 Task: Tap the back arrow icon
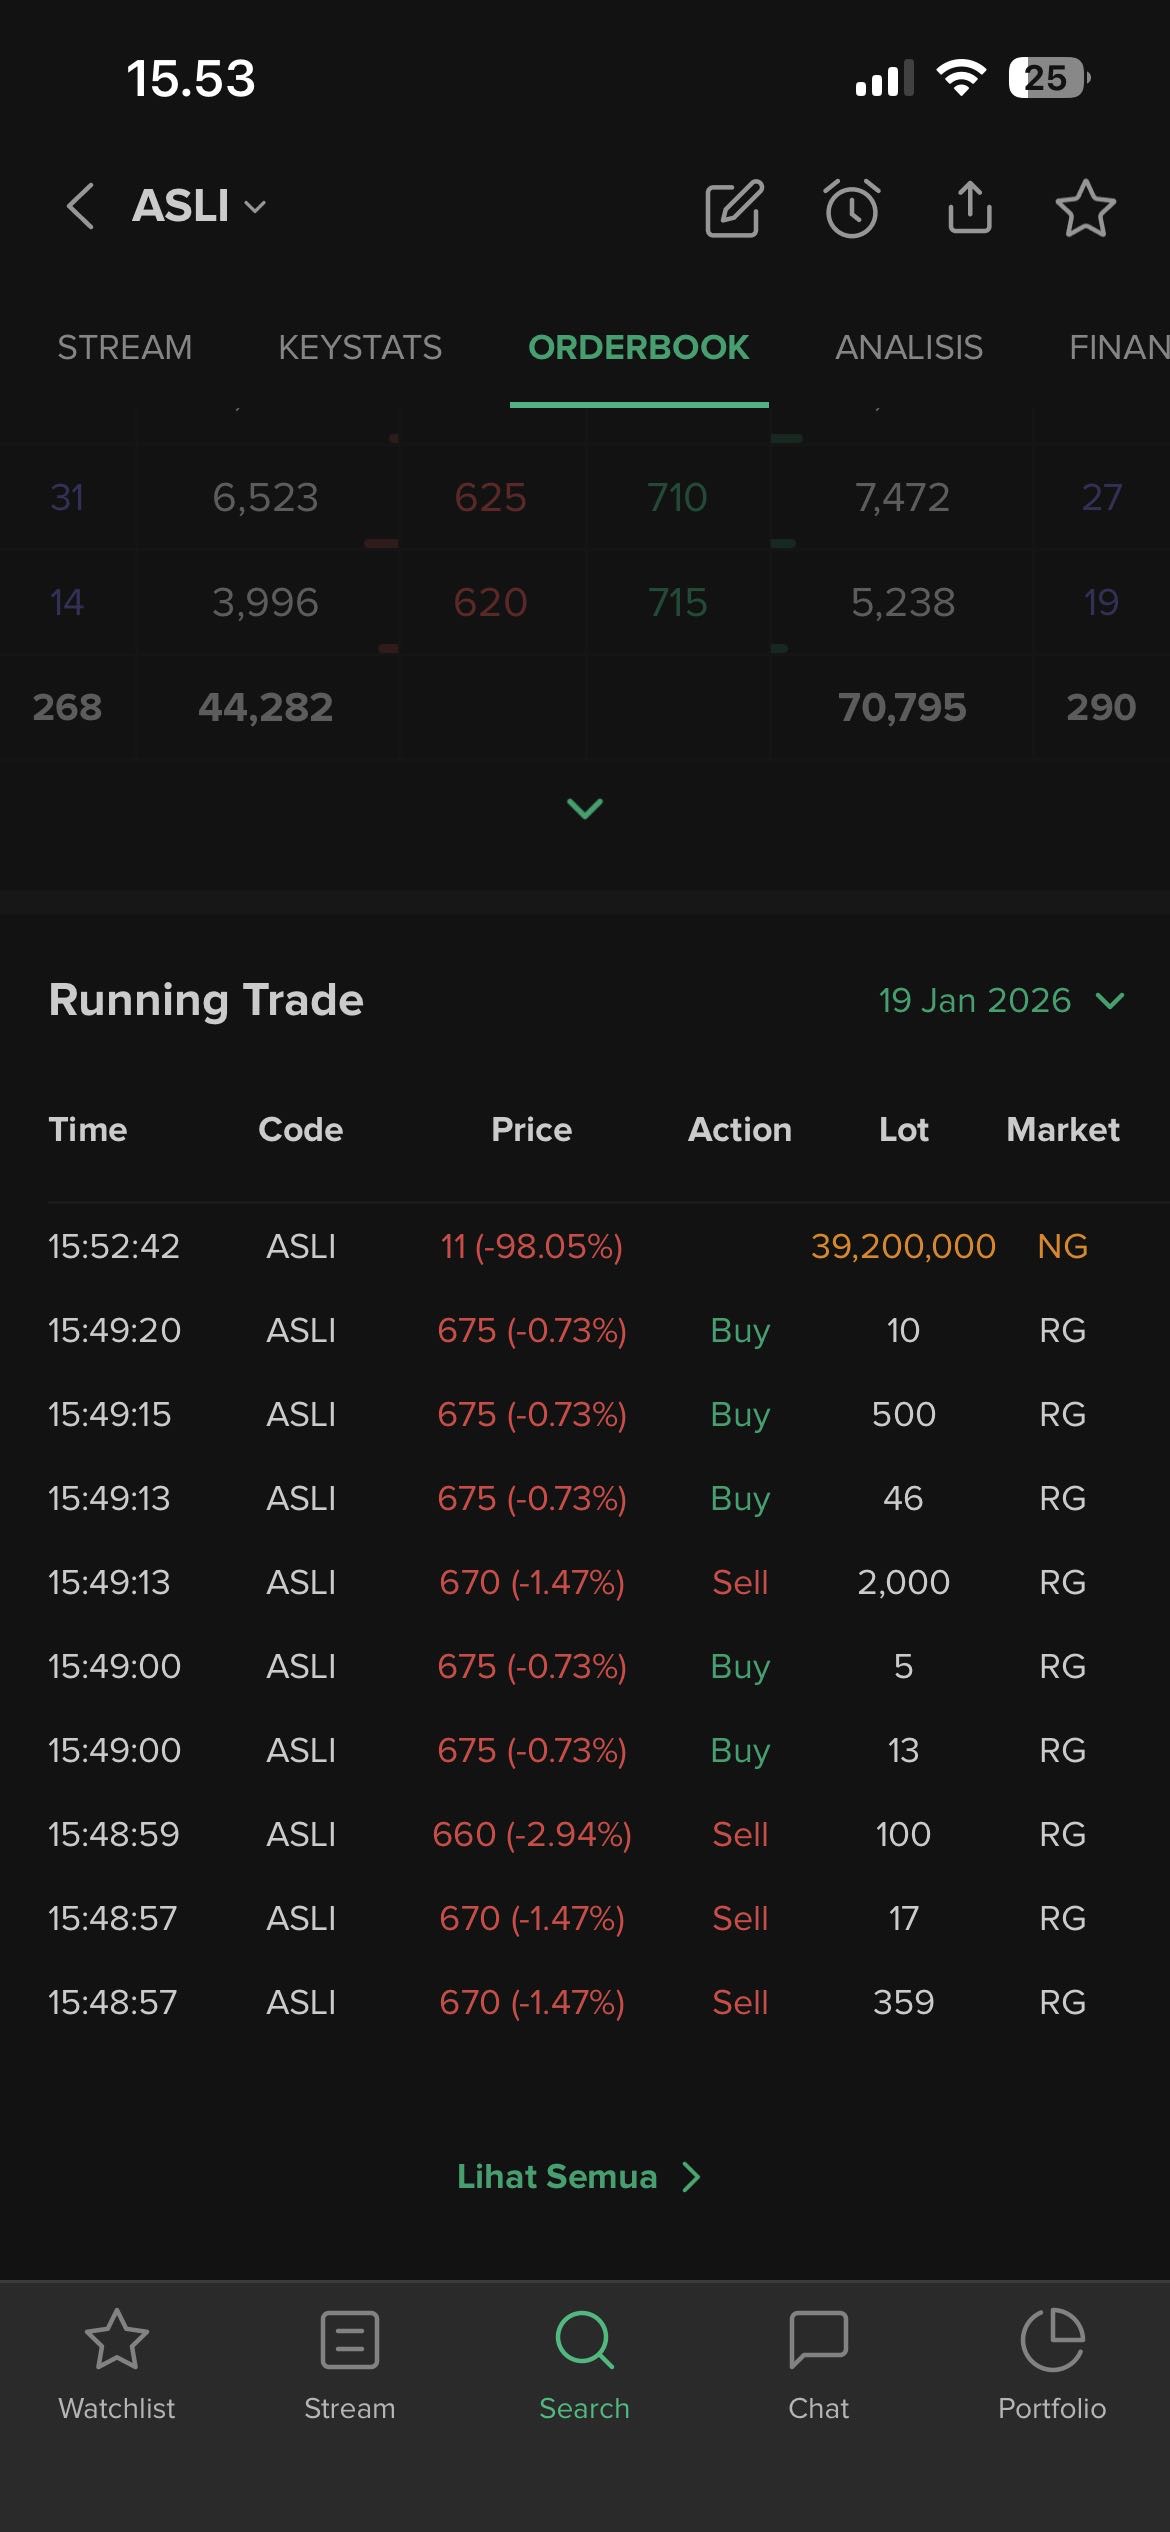coord(80,207)
